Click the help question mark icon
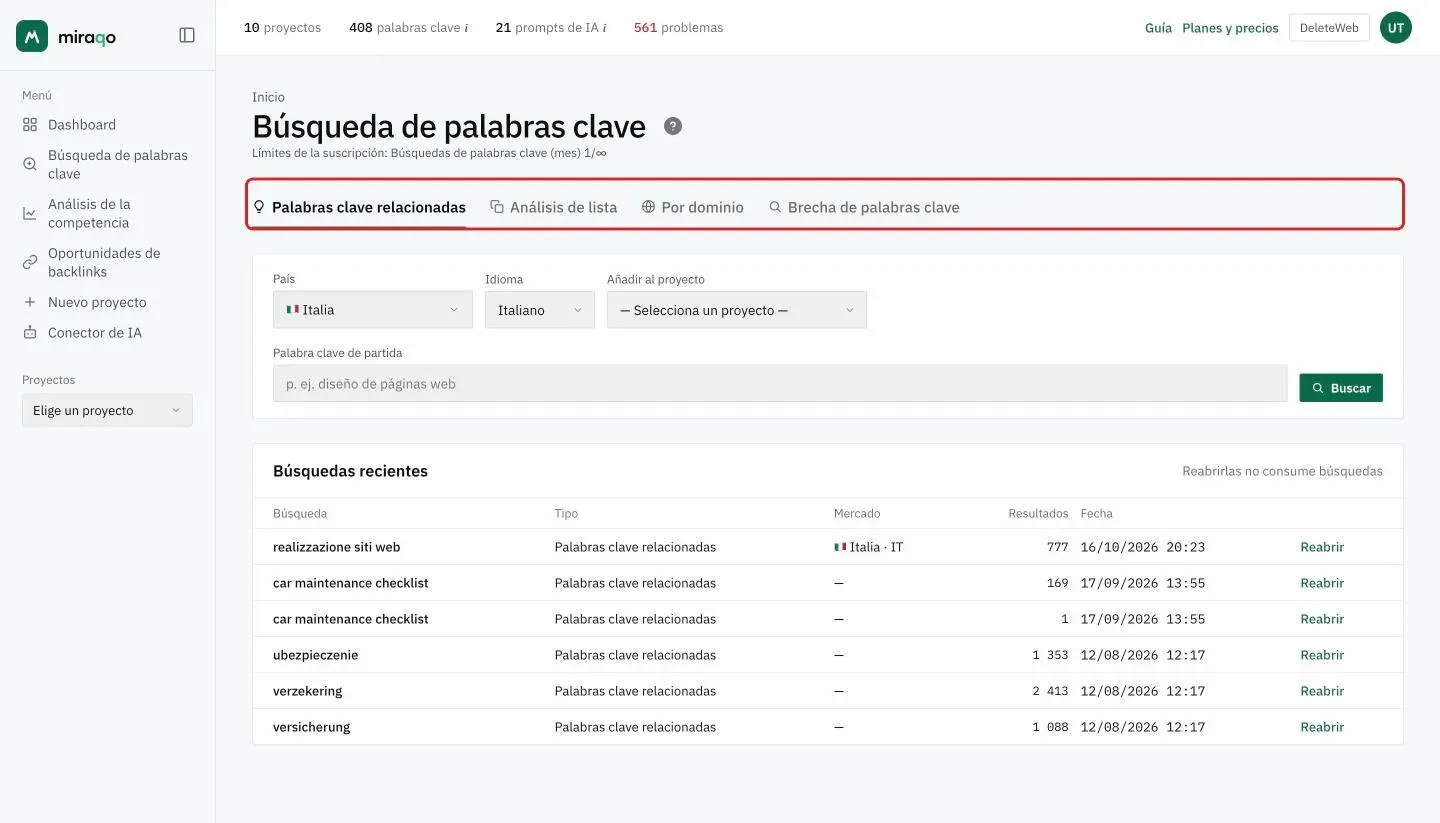 tap(673, 126)
